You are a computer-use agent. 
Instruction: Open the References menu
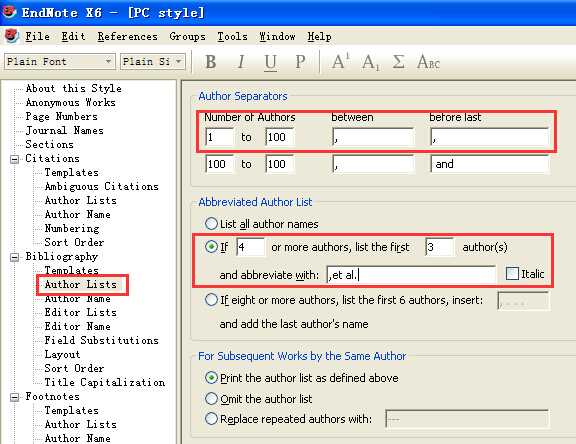click(127, 36)
